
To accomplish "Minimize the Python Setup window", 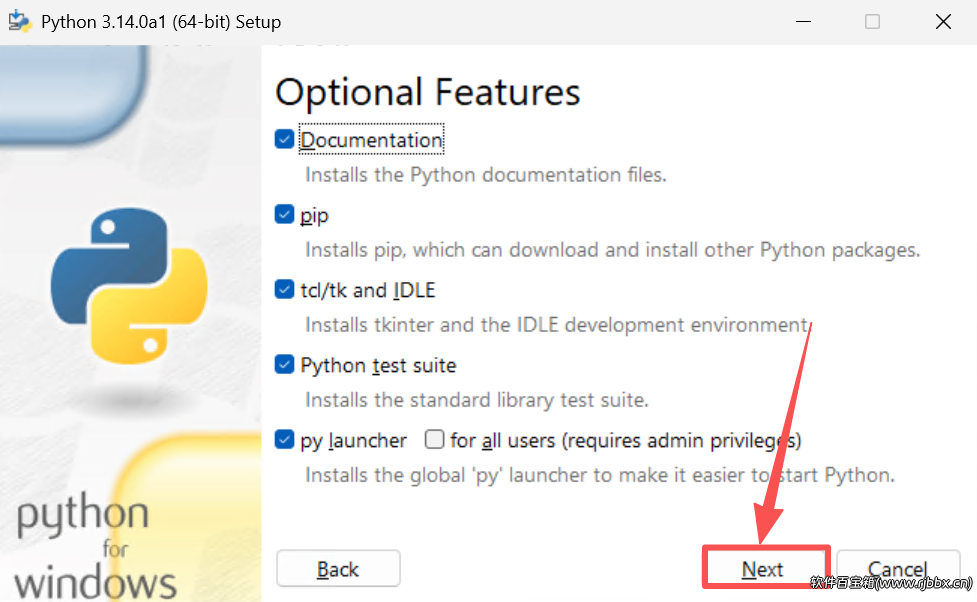I will (x=803, y=22).
